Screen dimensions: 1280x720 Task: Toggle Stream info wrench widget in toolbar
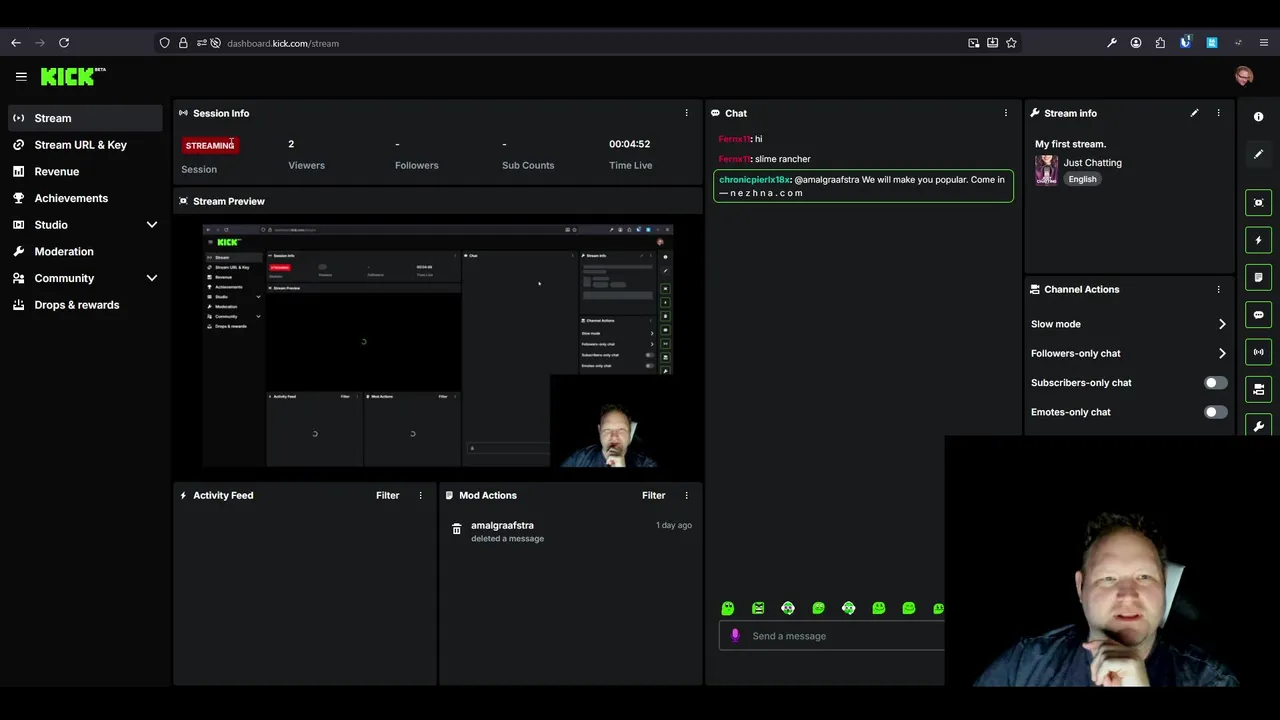(x=1258, y=426)
